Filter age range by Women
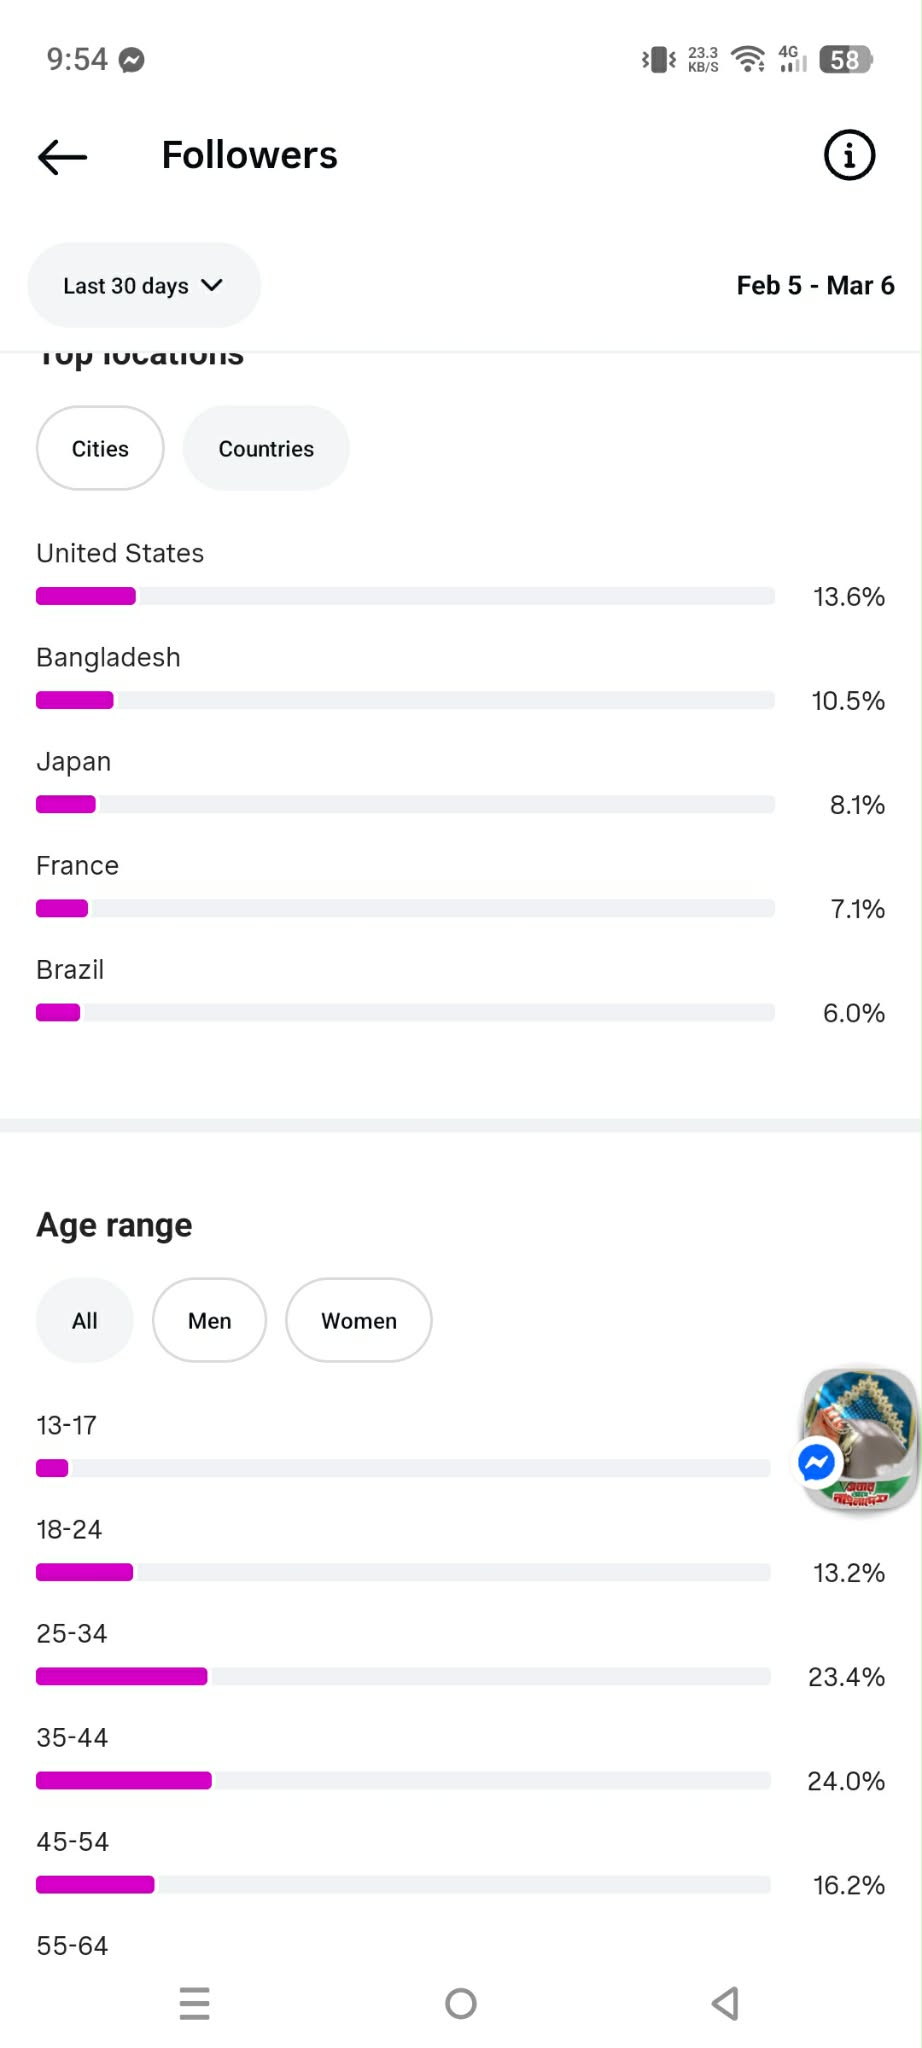922x2048 pixels. click(358, 1320)
